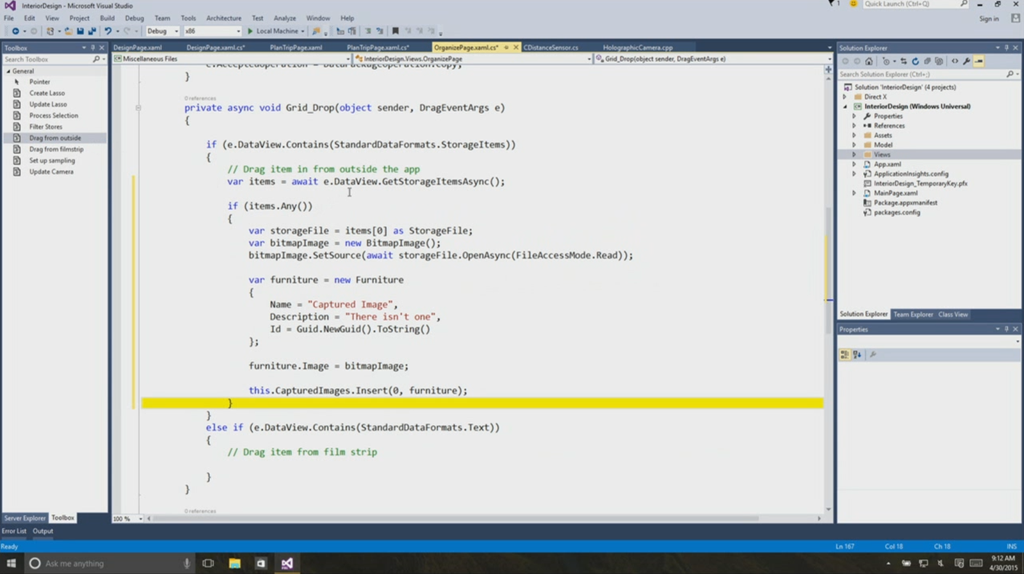Open the Analyze menu
The width and height of the screenshot is (1024, 574).
pyautogui.click(x=285, y=18)
